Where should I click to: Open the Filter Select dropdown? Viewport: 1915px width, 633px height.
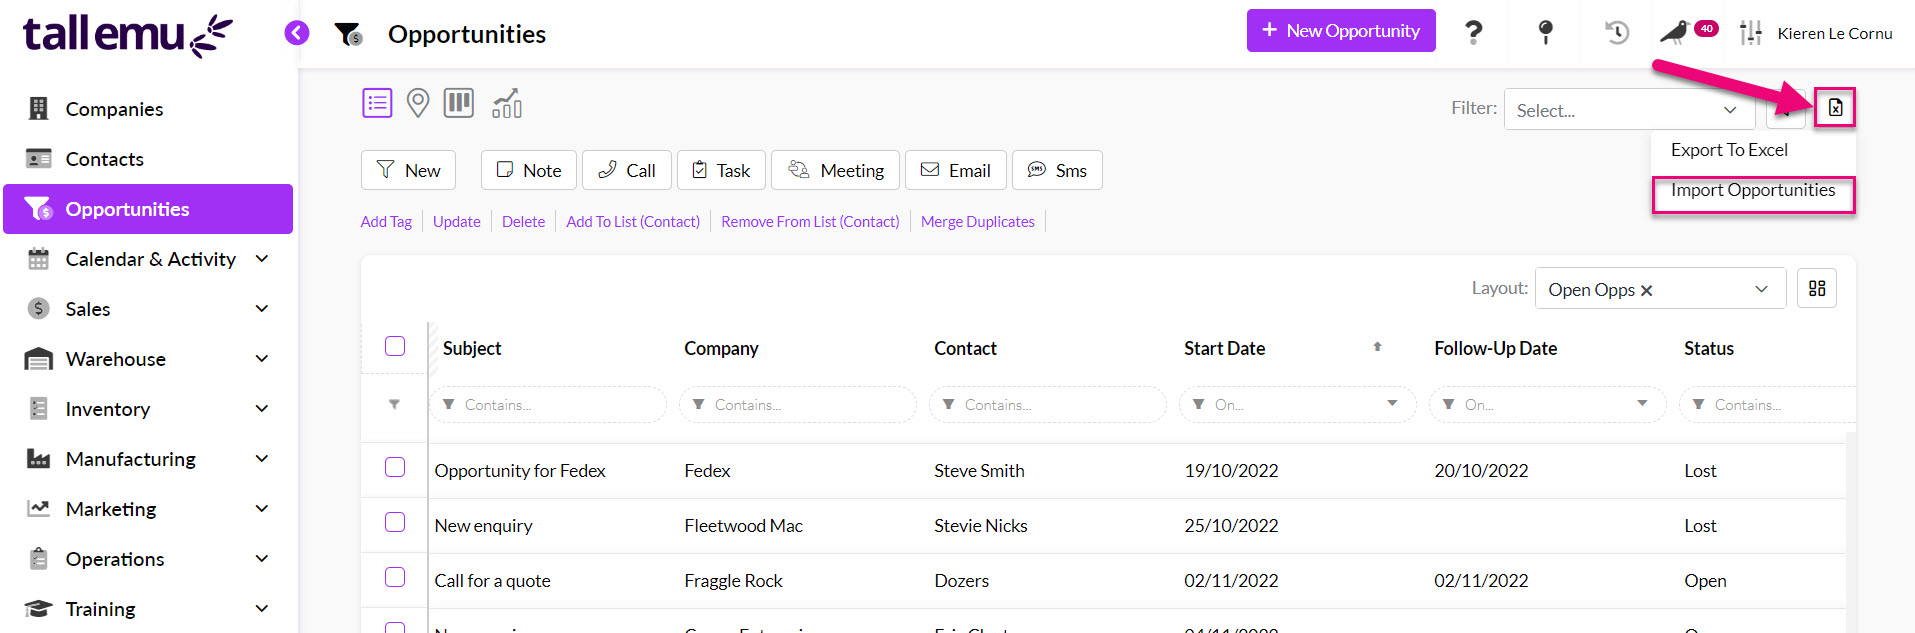pos(1630,109)
